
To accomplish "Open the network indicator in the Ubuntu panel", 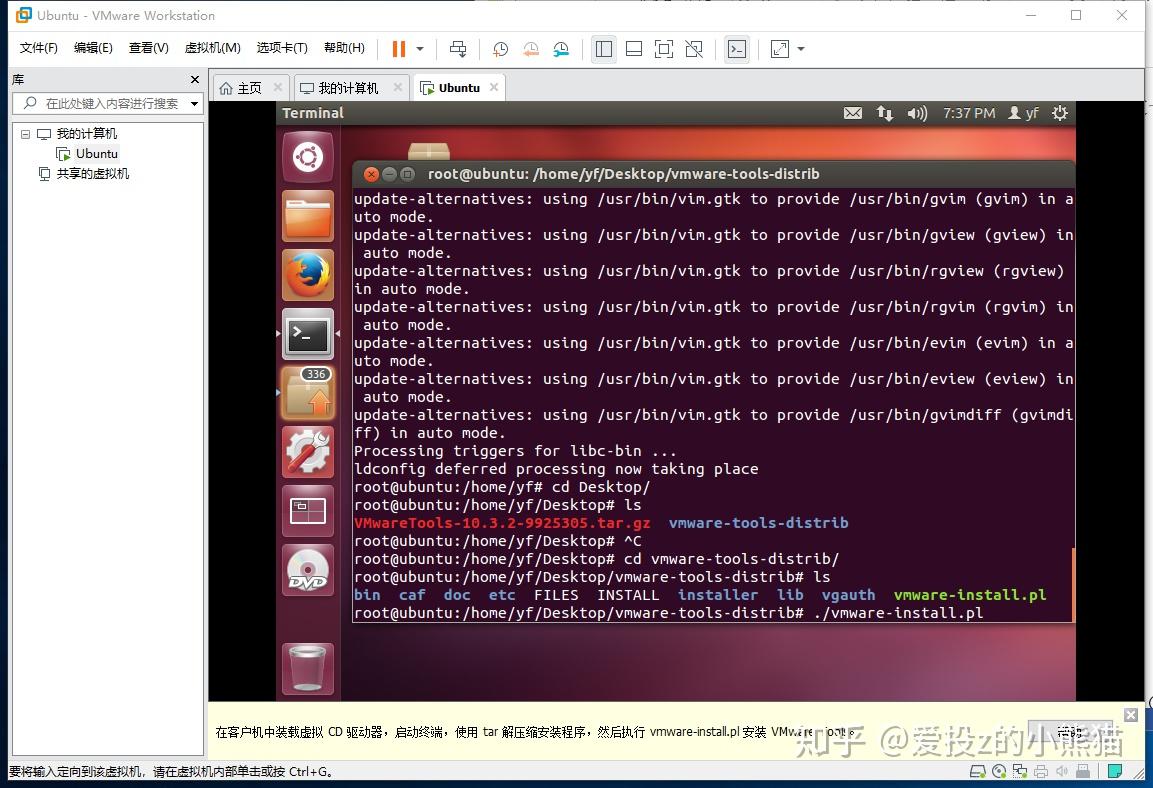I will tap(885, 113).
